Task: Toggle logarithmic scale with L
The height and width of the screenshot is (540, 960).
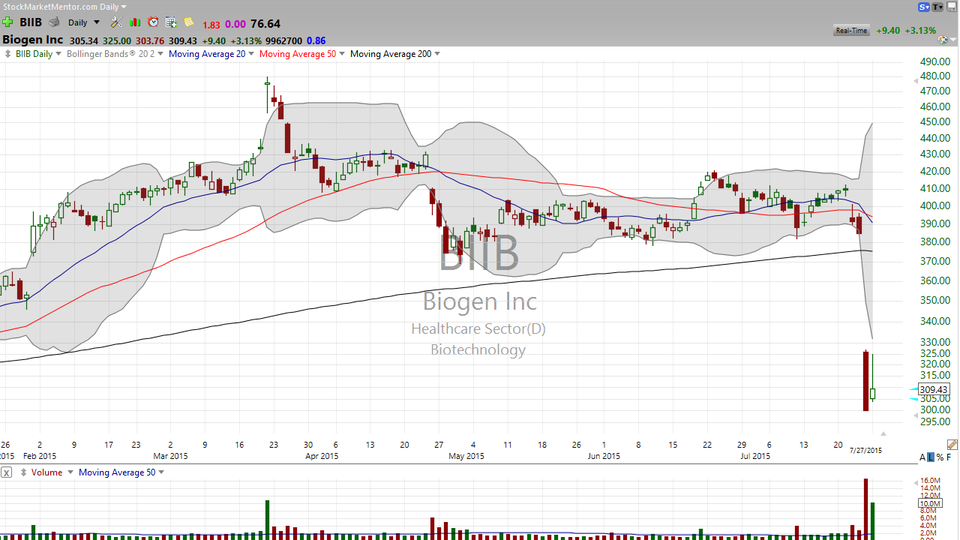Action: [931, 457]
